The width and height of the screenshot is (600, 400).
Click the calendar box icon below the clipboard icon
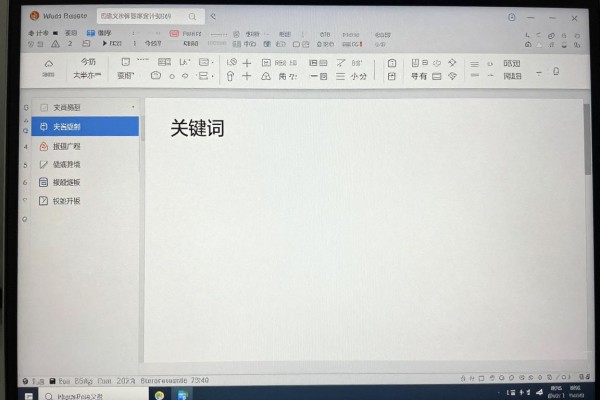[x=391, y=77]
